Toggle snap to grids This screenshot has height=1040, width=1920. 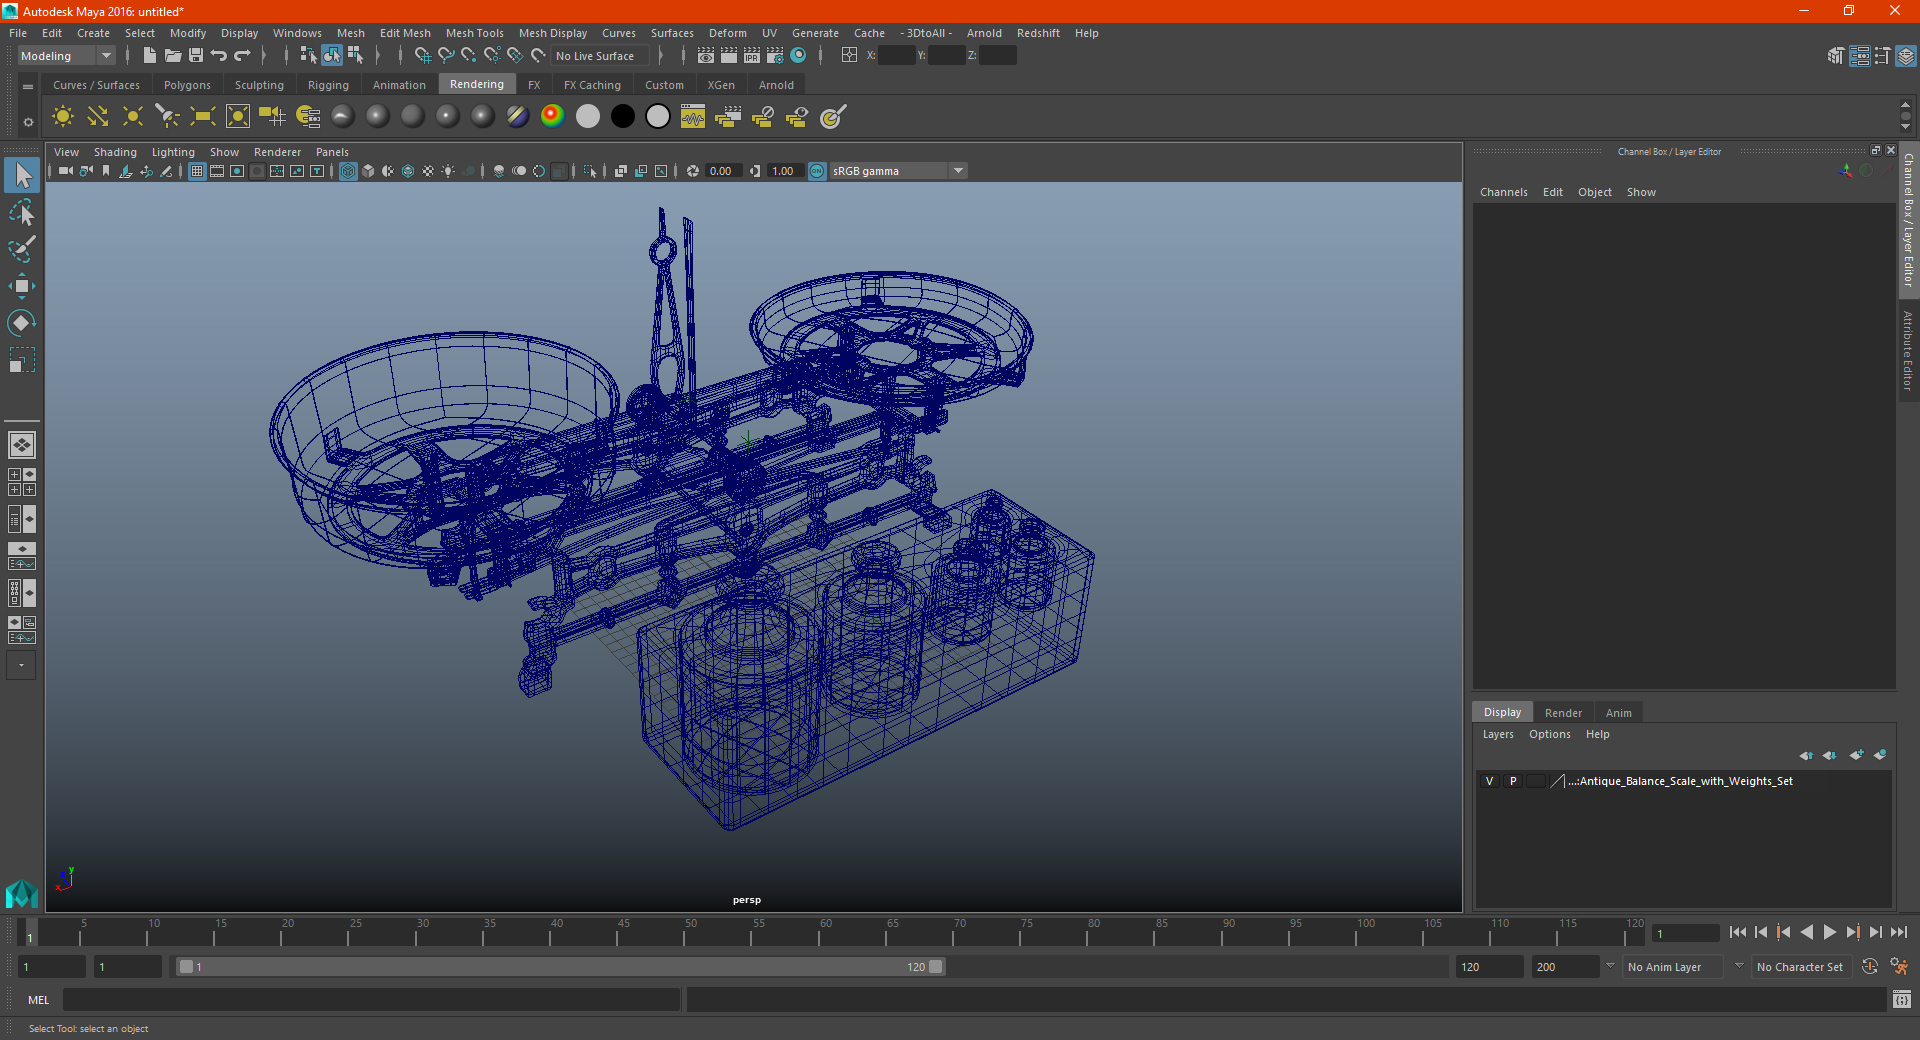423,56
